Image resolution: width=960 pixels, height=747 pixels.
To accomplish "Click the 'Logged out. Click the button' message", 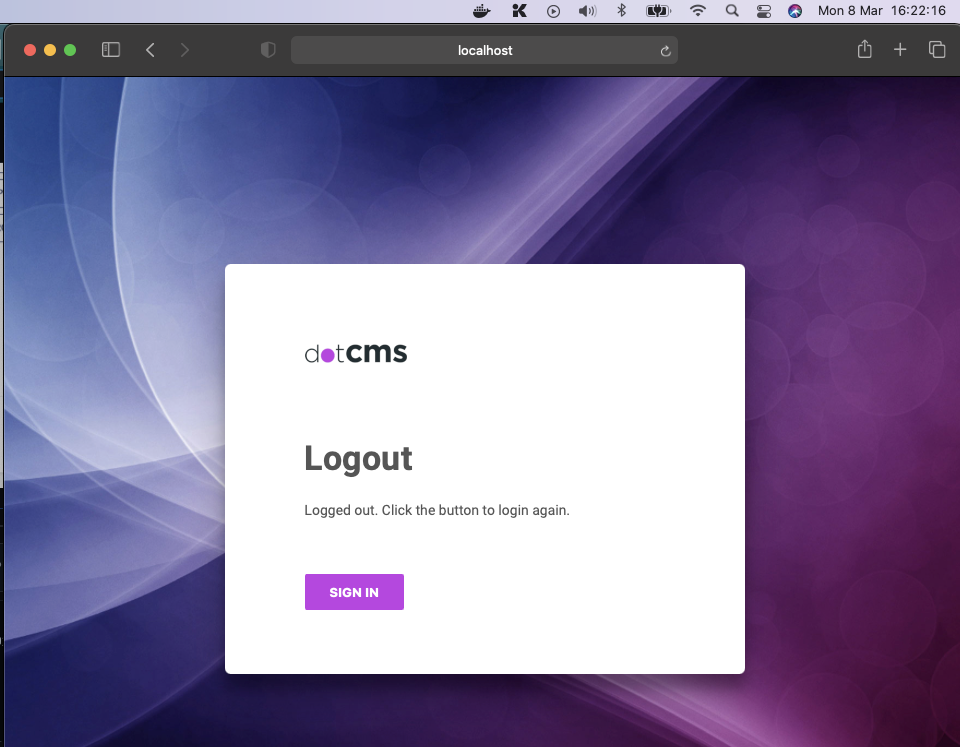I will tap(437, 510).
